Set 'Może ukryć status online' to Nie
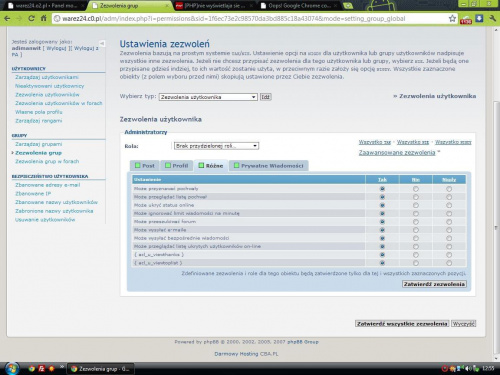Screen dimensions: 500x375 pos(416,205)
